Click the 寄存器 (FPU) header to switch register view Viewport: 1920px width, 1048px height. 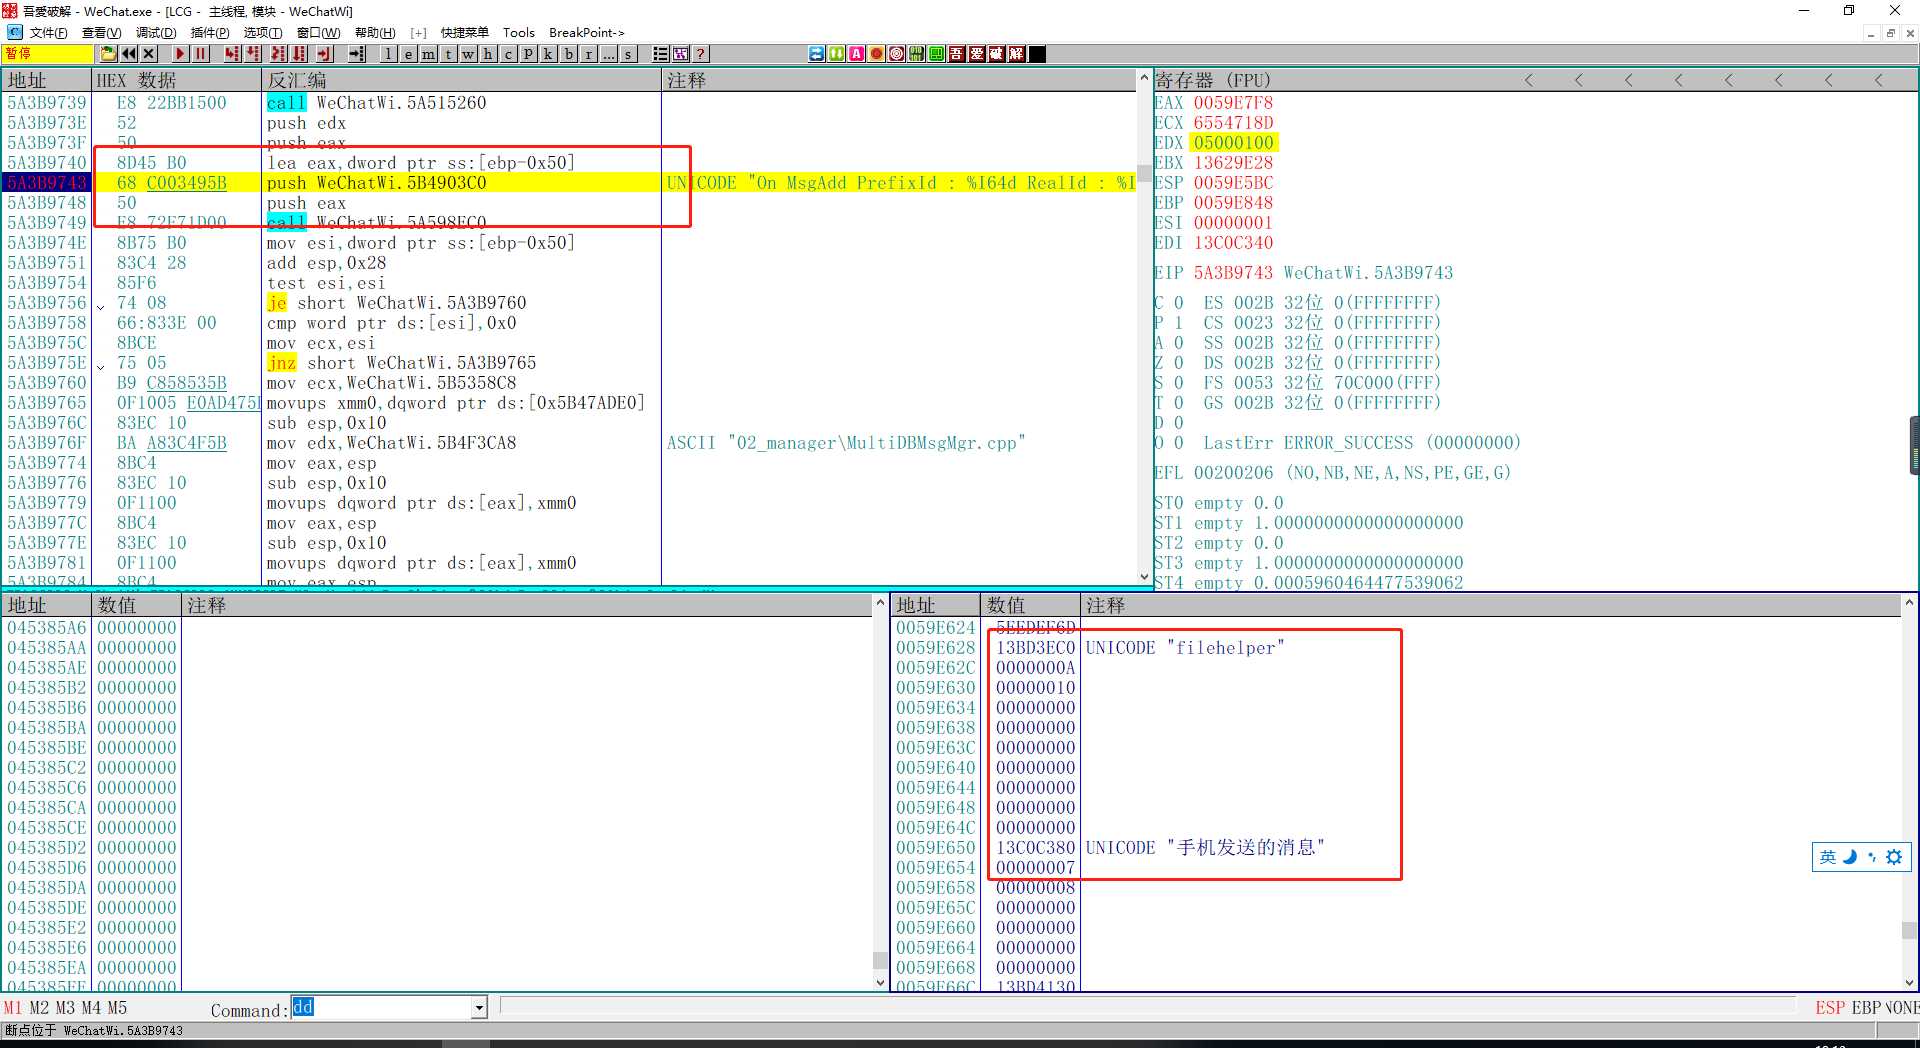point(1212,80)
